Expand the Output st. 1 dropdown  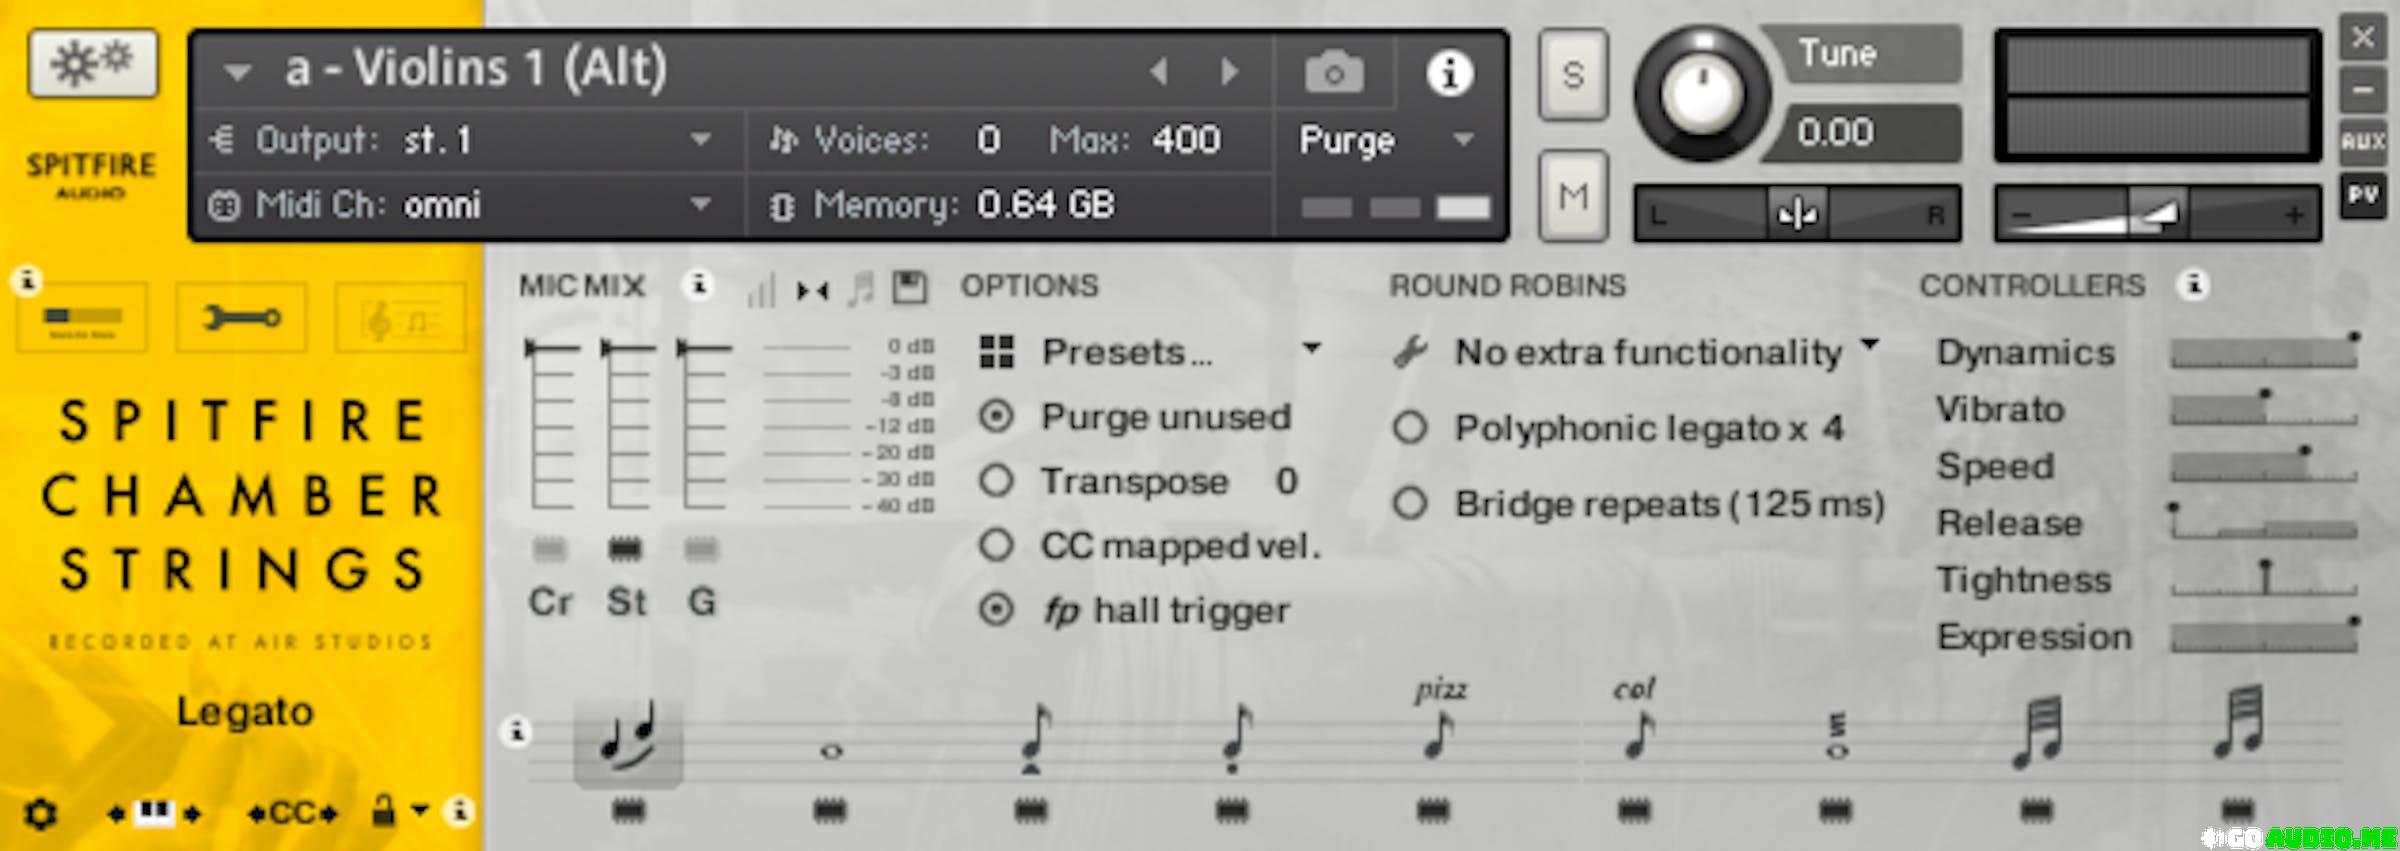pyautogui.click(x=701, y=140)
